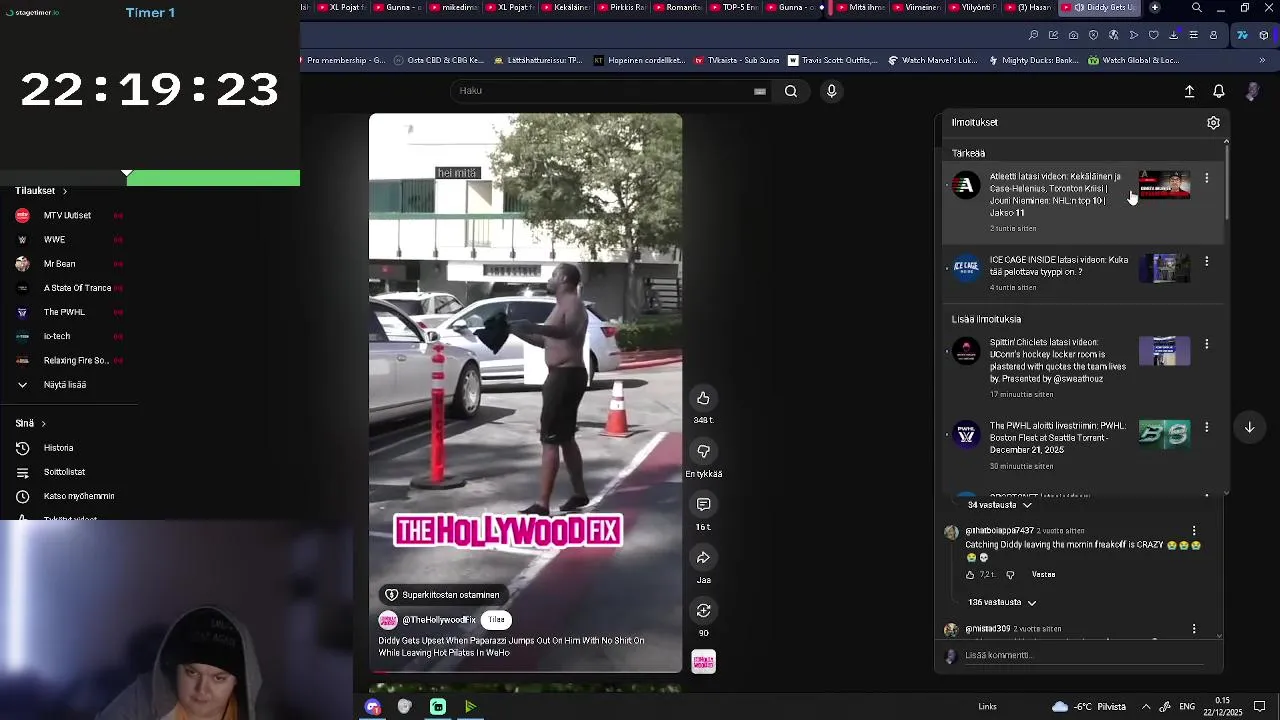Expand the 34 vastausta replies

[x=999, y=505]
